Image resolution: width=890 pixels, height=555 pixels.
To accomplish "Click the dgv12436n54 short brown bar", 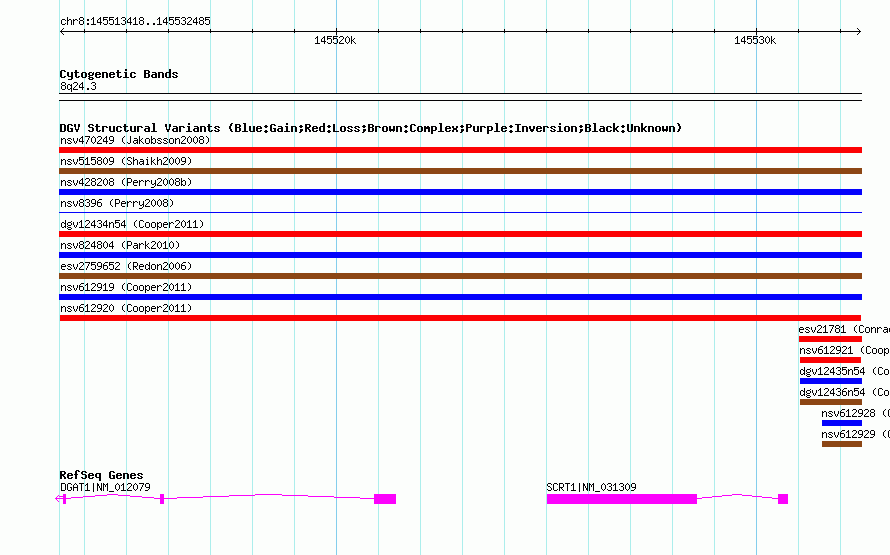I will [x=831, y=402].
